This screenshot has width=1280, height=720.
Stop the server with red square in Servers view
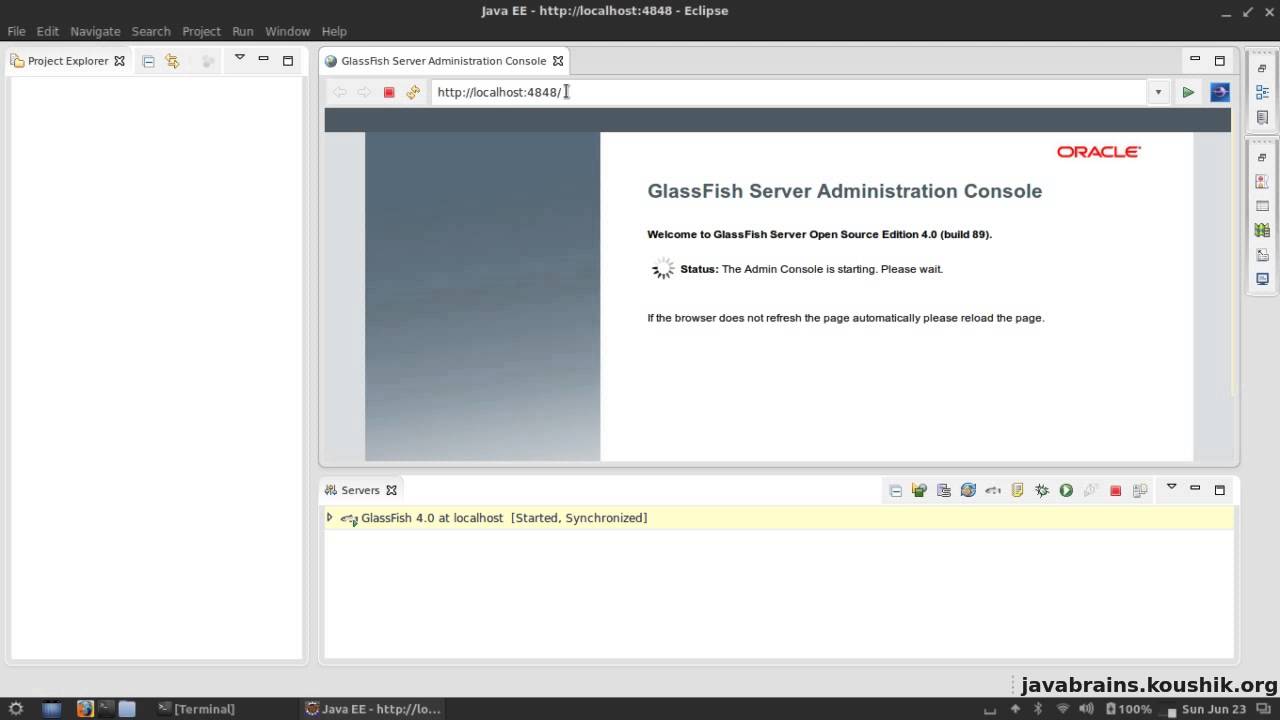pos(1115,490)
